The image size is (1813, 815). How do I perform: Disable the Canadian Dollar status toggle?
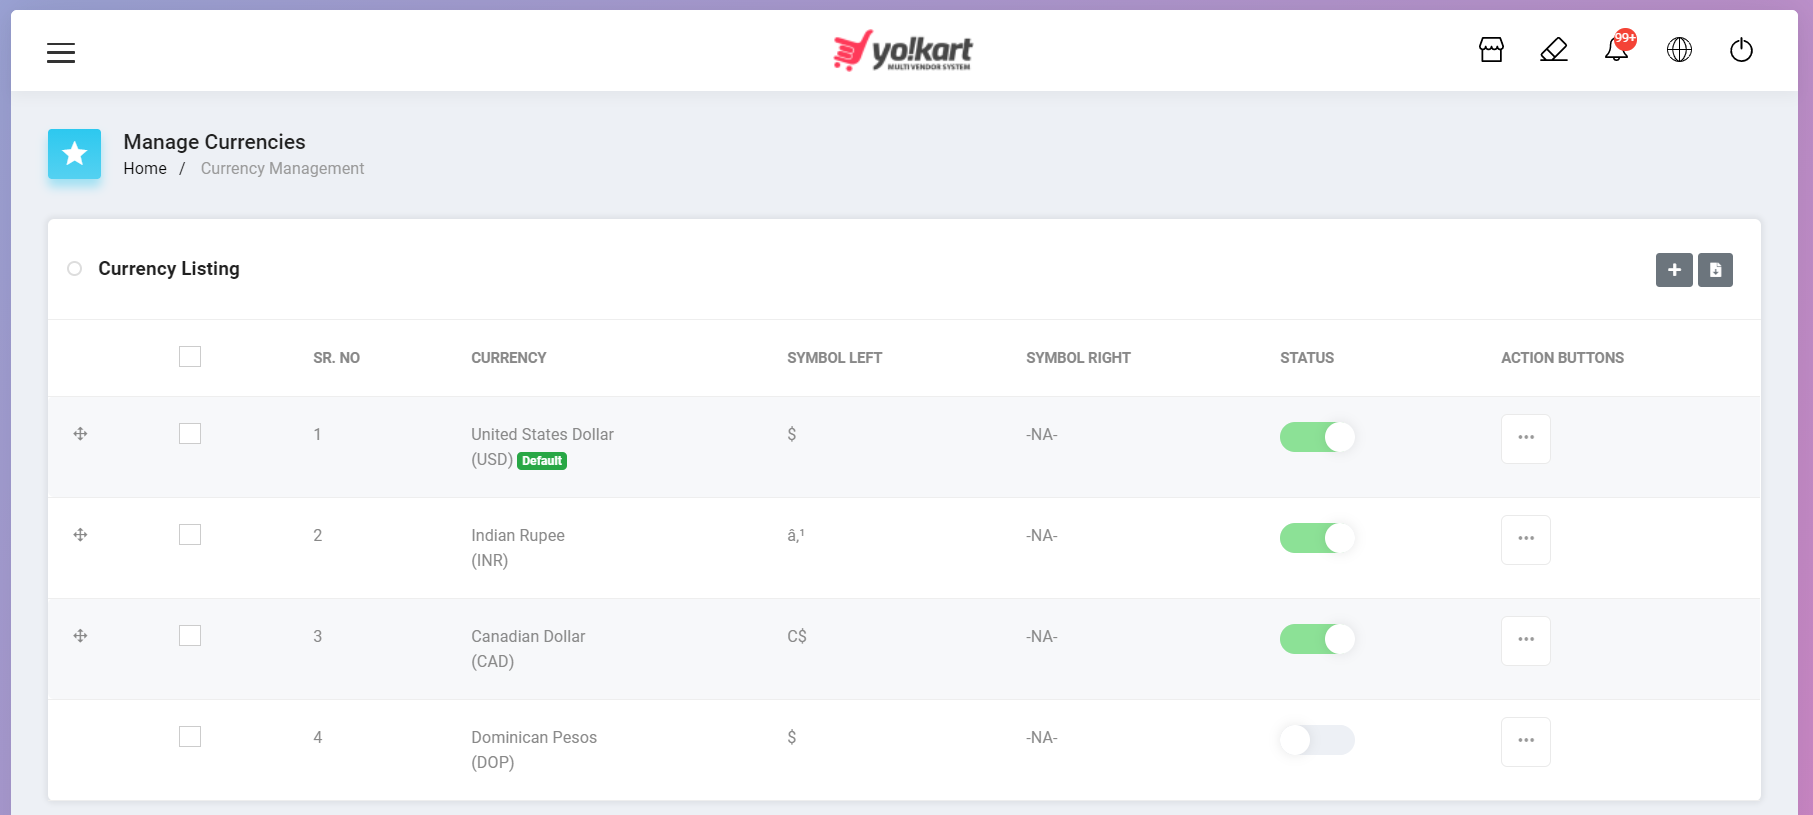pyautogui.click(x=1317, y=639)
